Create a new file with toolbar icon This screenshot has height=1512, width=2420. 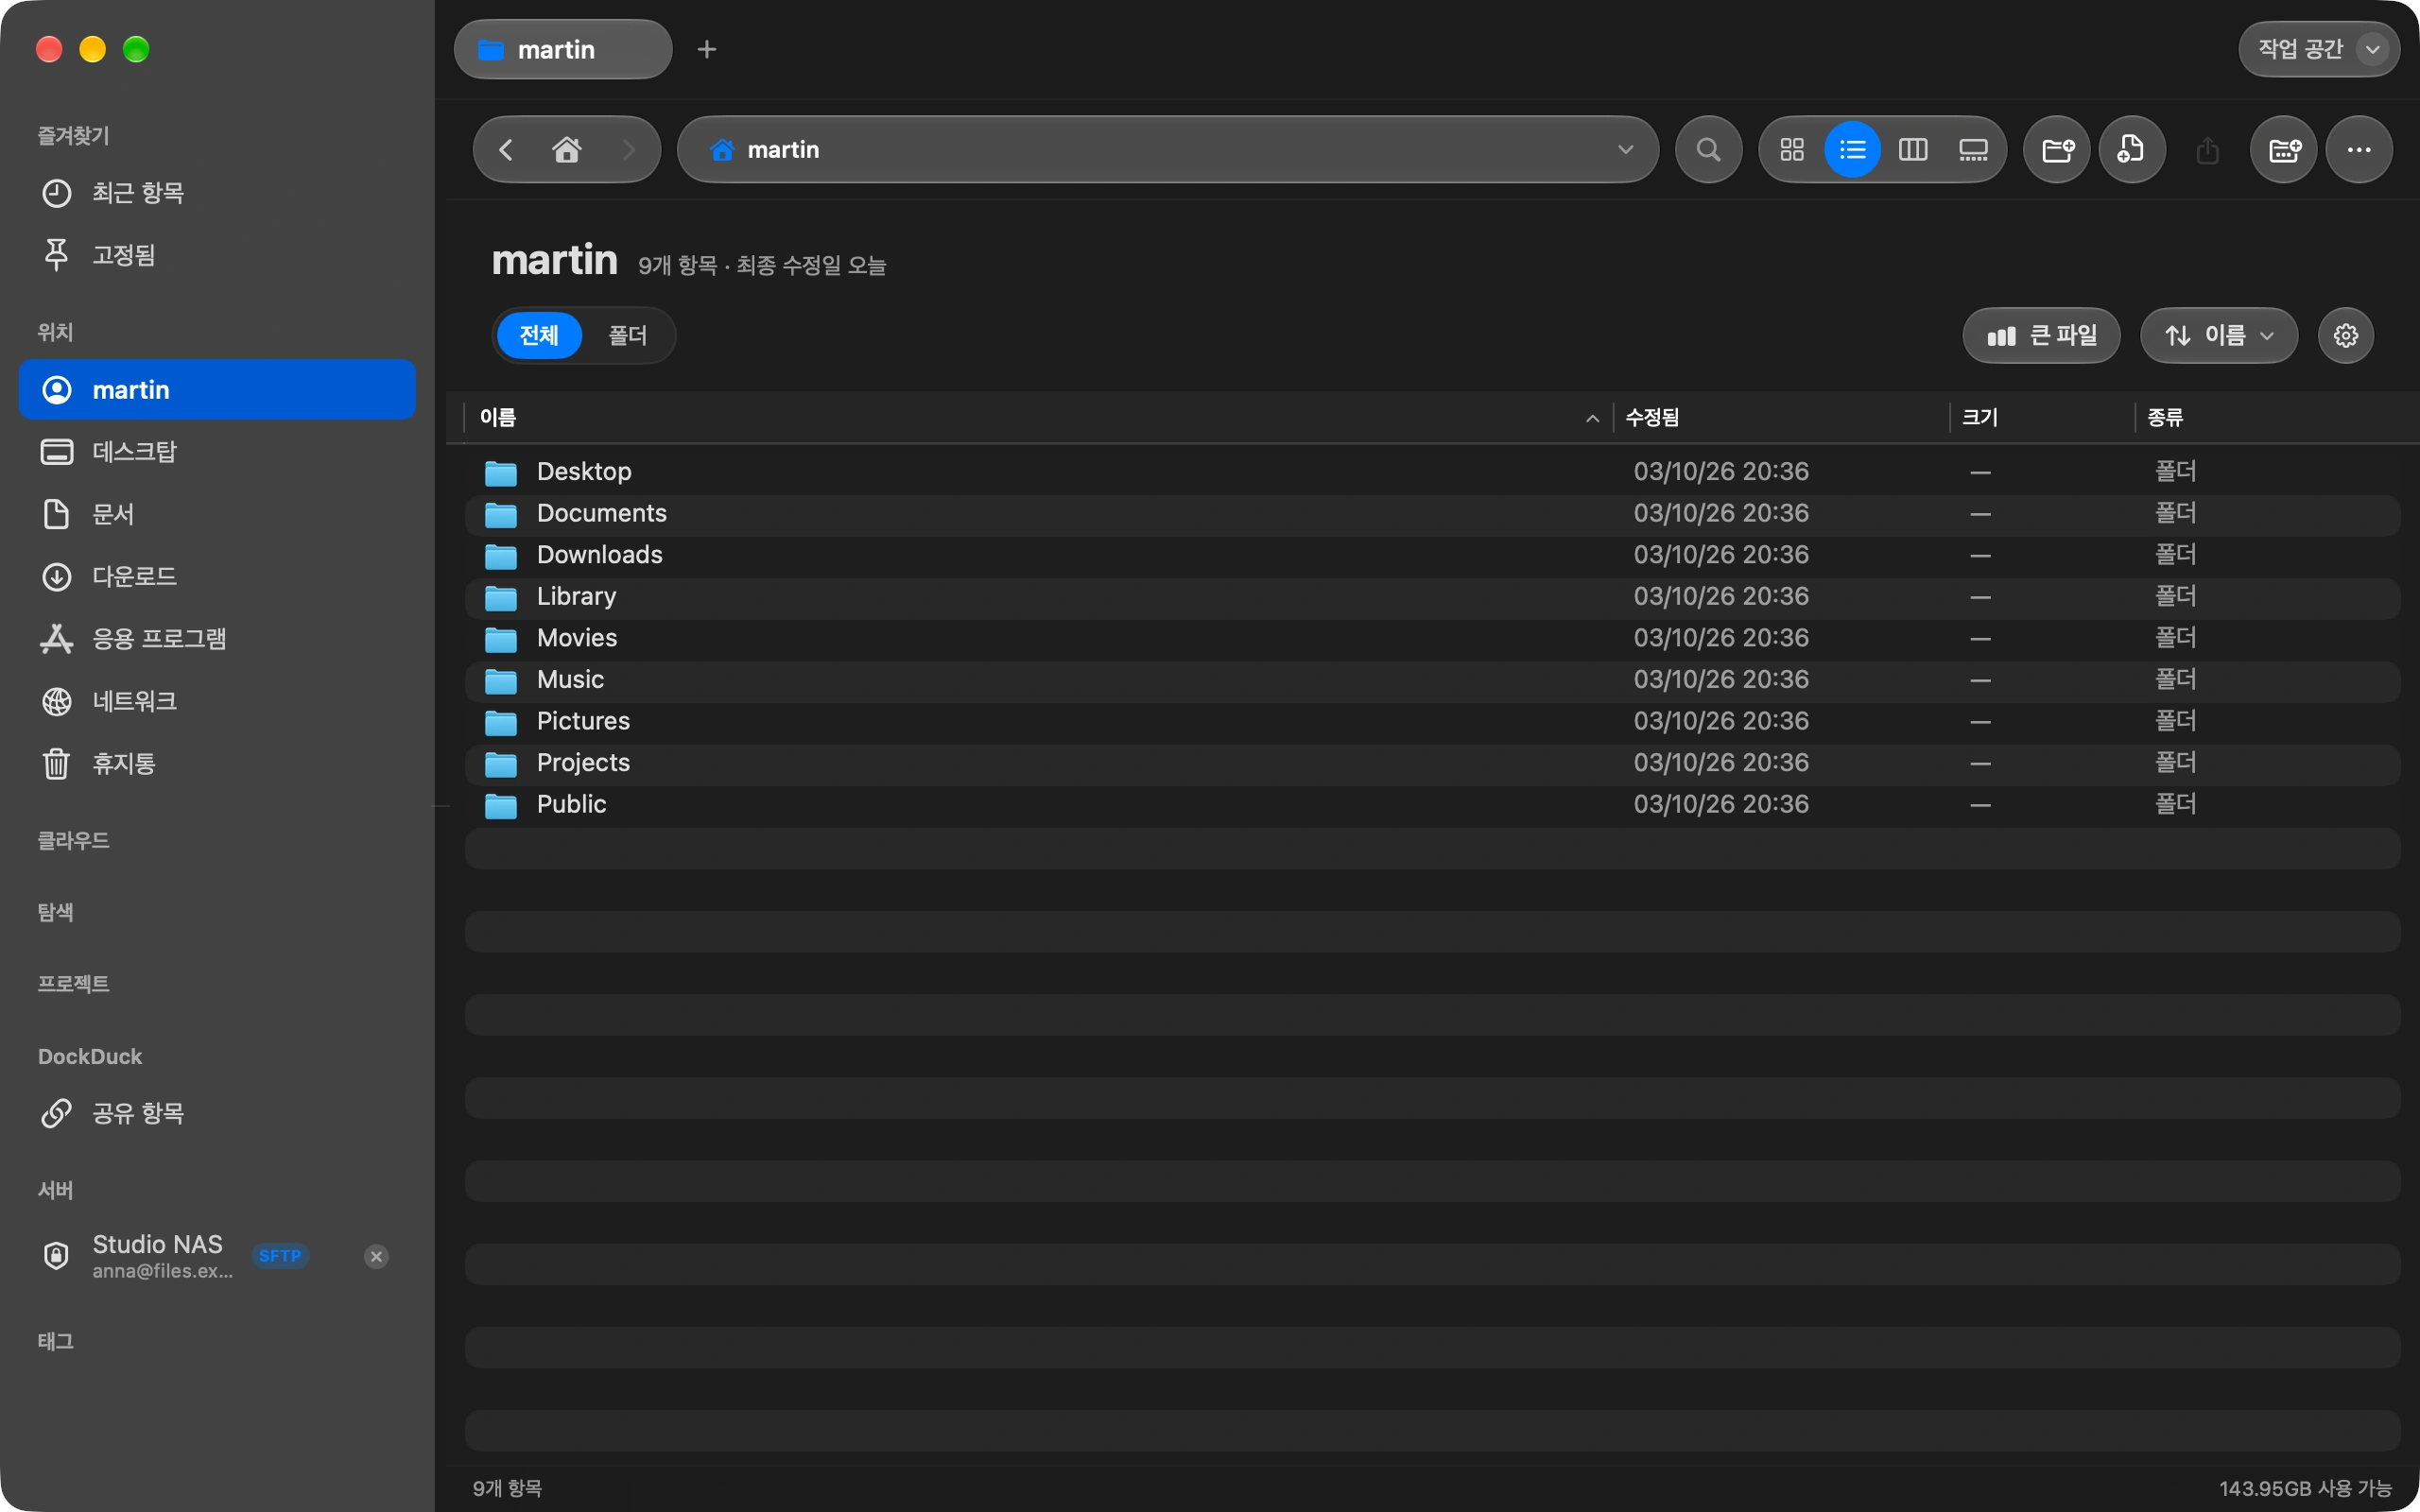(2132, 150)
